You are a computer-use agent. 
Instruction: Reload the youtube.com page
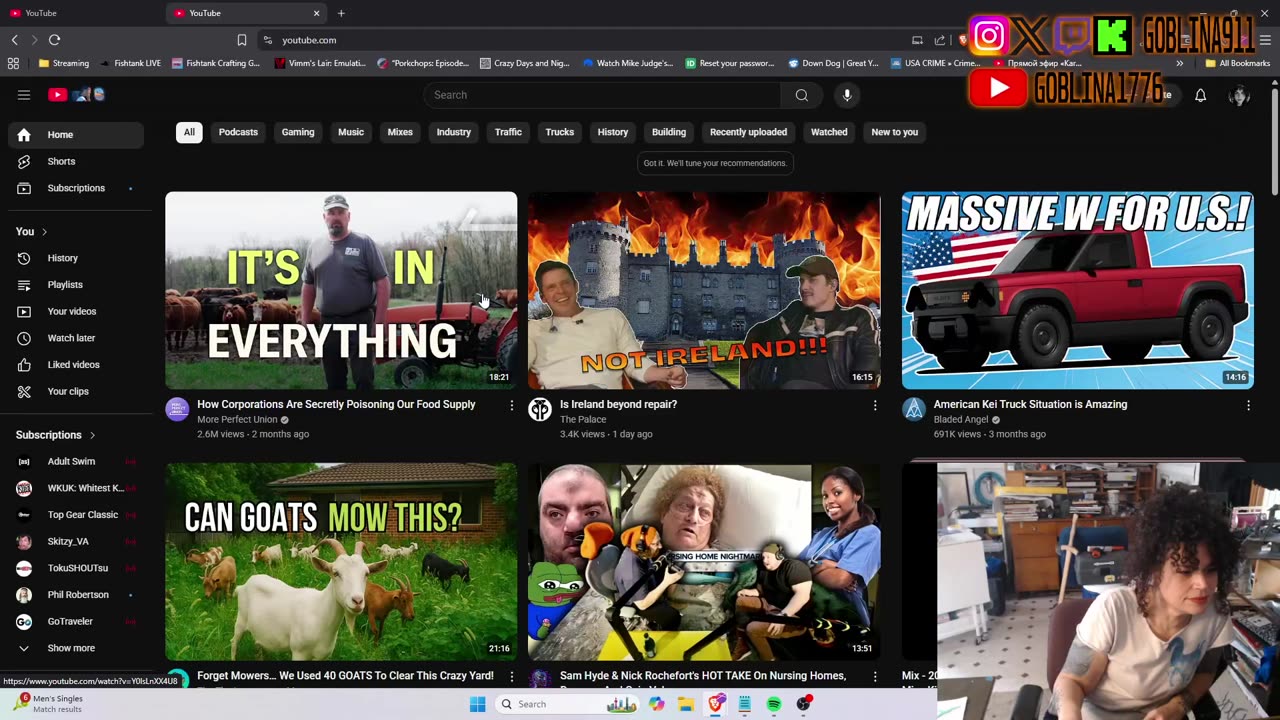point(55,40)
